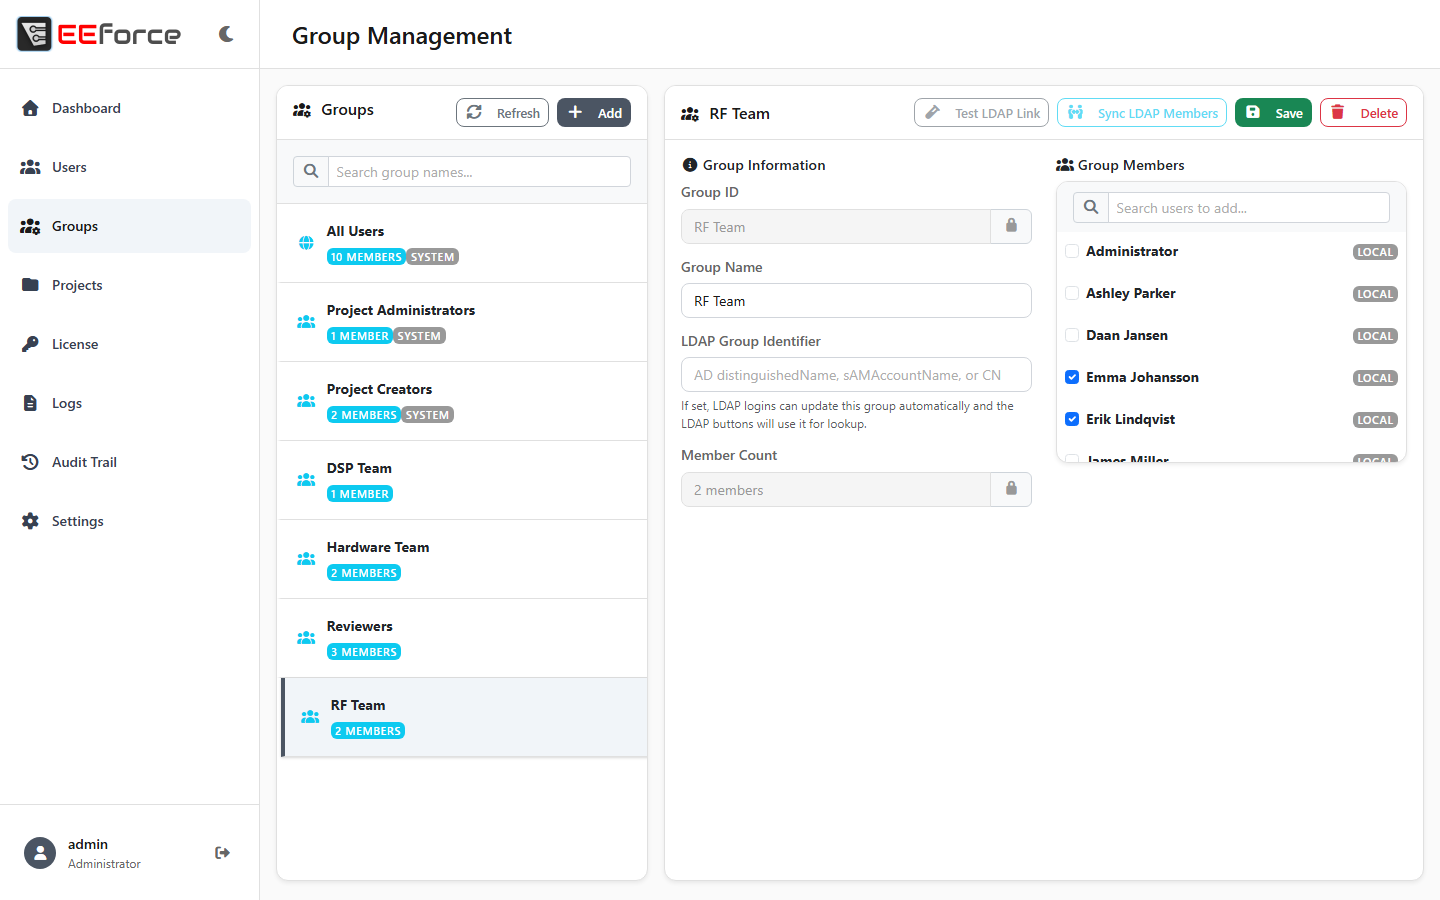Select Groups in sidebar navigation
This screenshot has height=900, width=1440.
coord(129,226)
